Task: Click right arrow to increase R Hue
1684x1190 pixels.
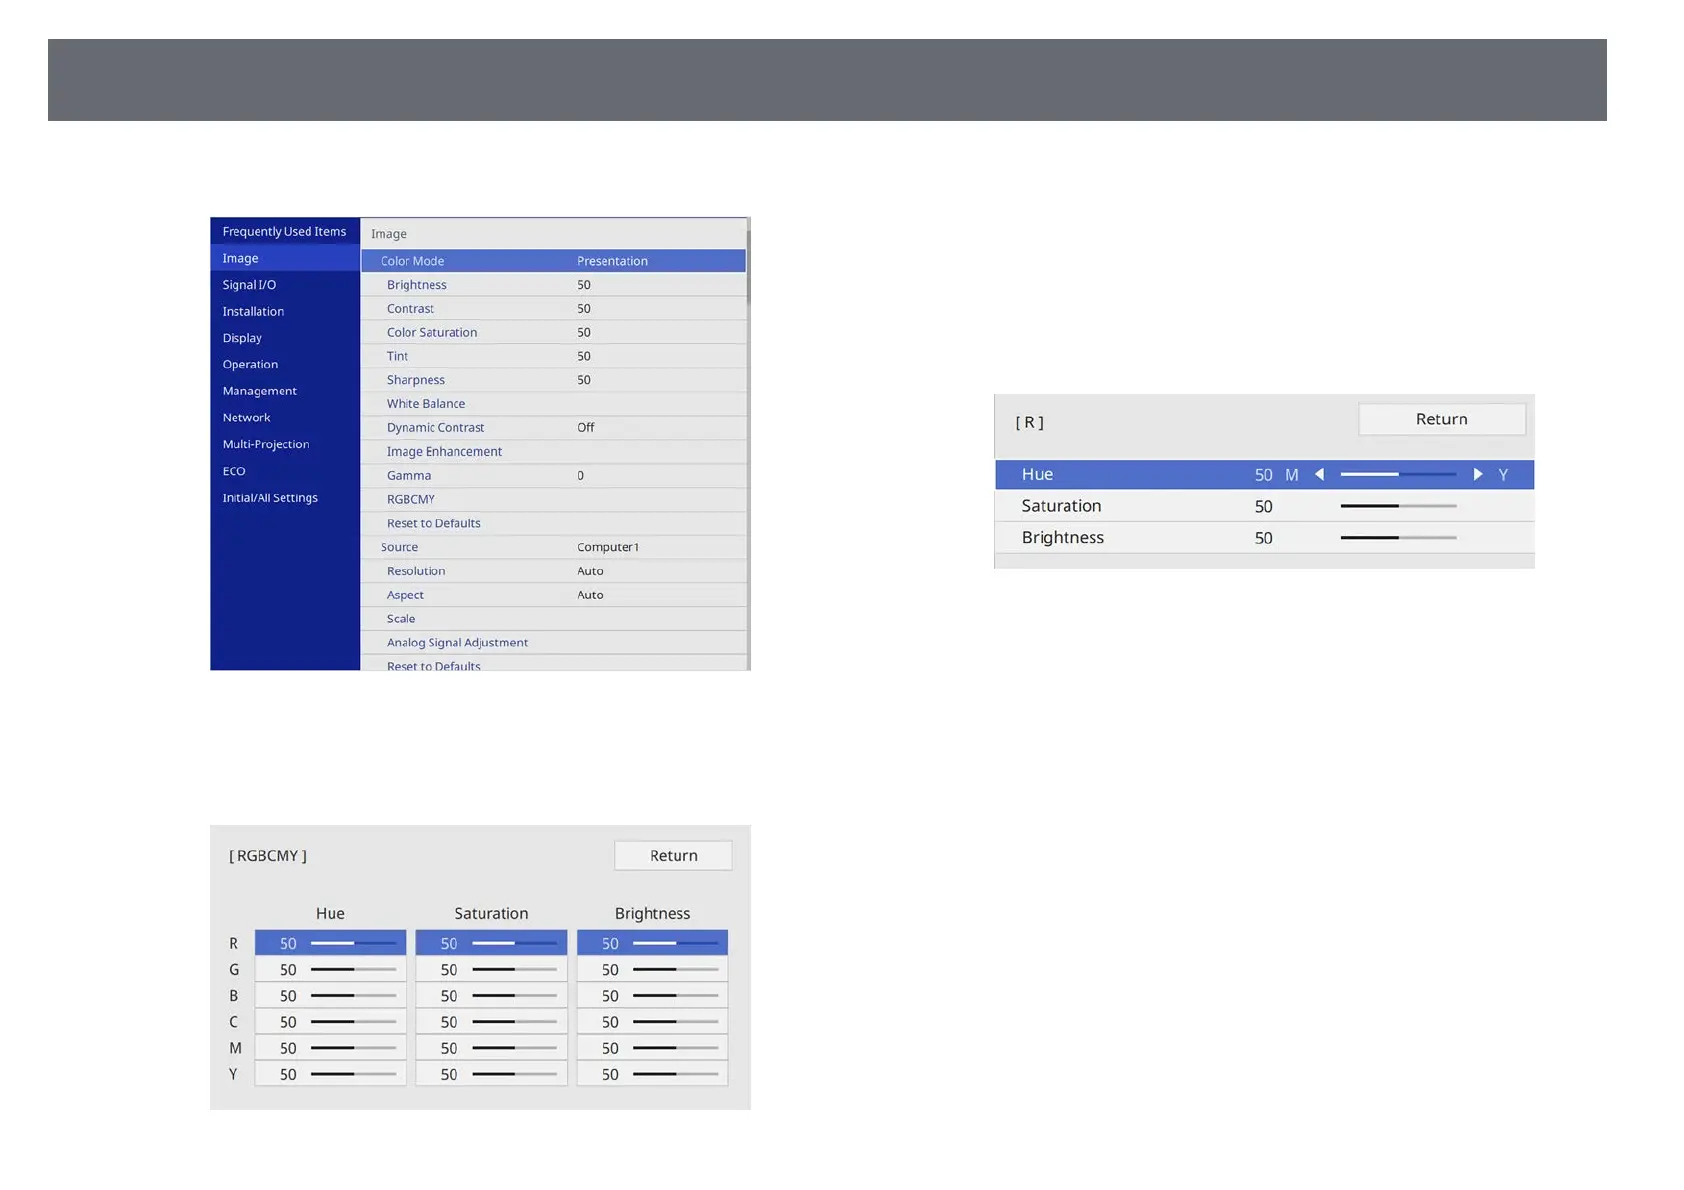Action: 1477,475
